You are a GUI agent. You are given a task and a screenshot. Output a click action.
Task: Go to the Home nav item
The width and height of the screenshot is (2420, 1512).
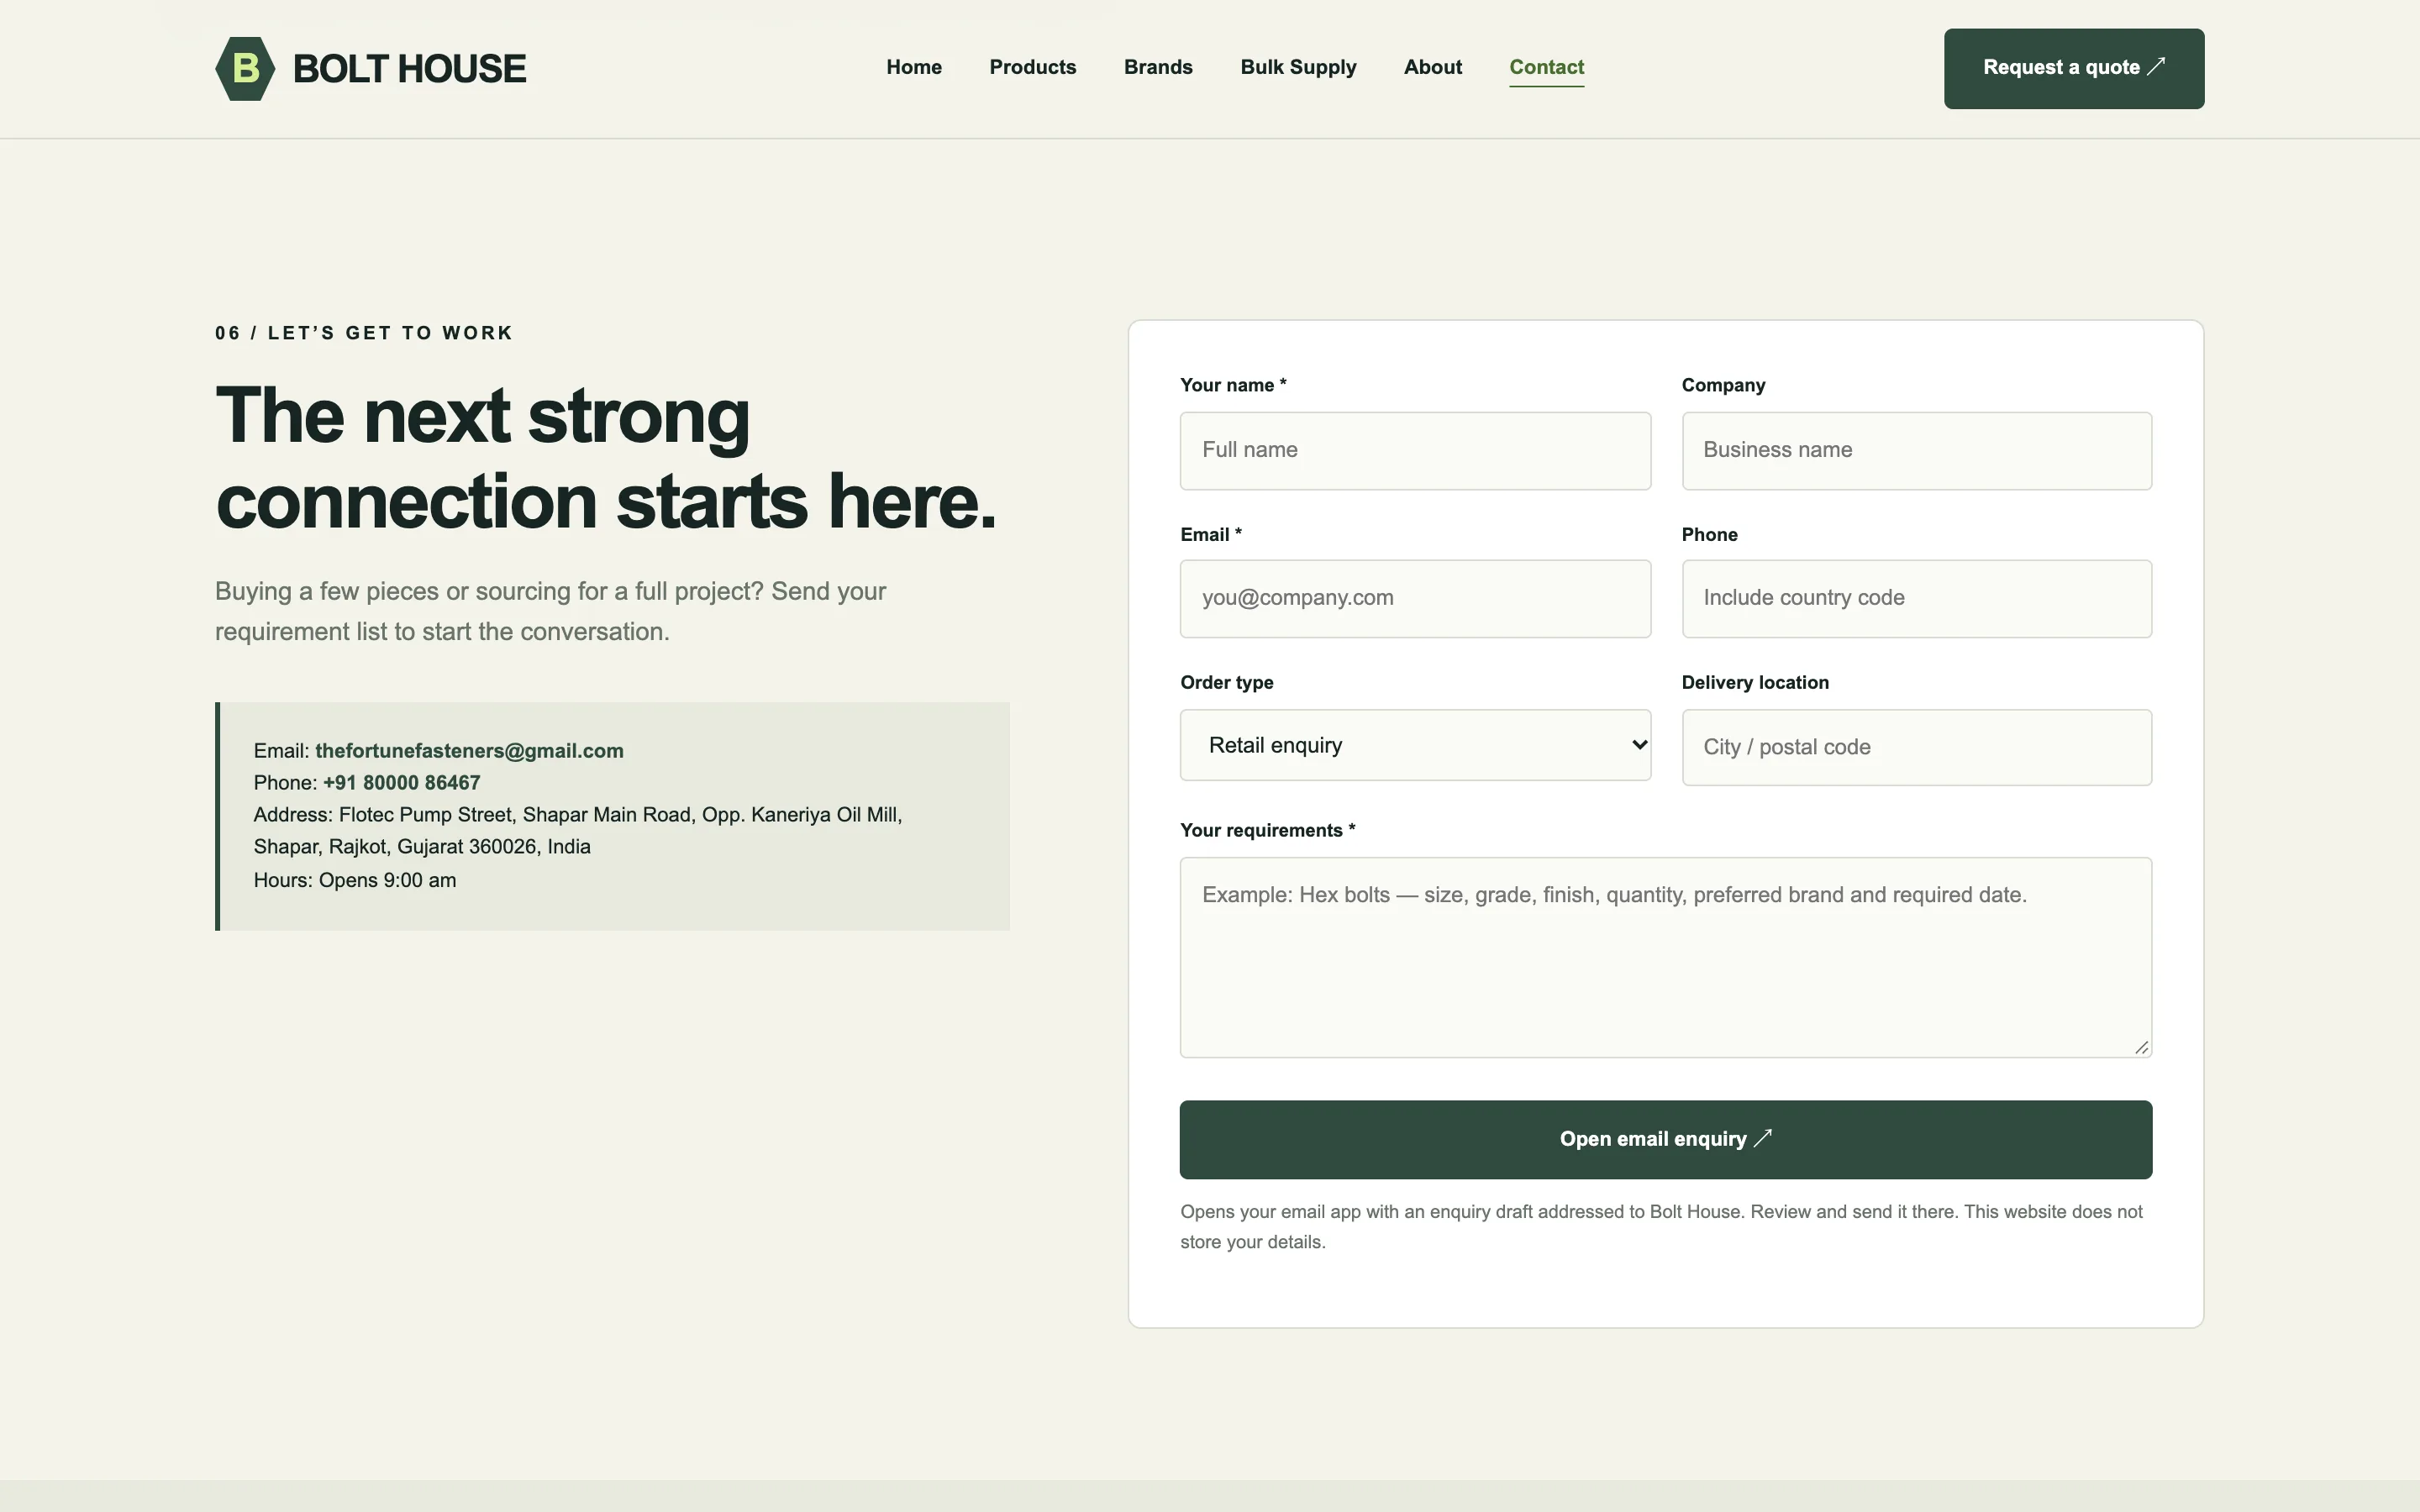coord(914,67)
